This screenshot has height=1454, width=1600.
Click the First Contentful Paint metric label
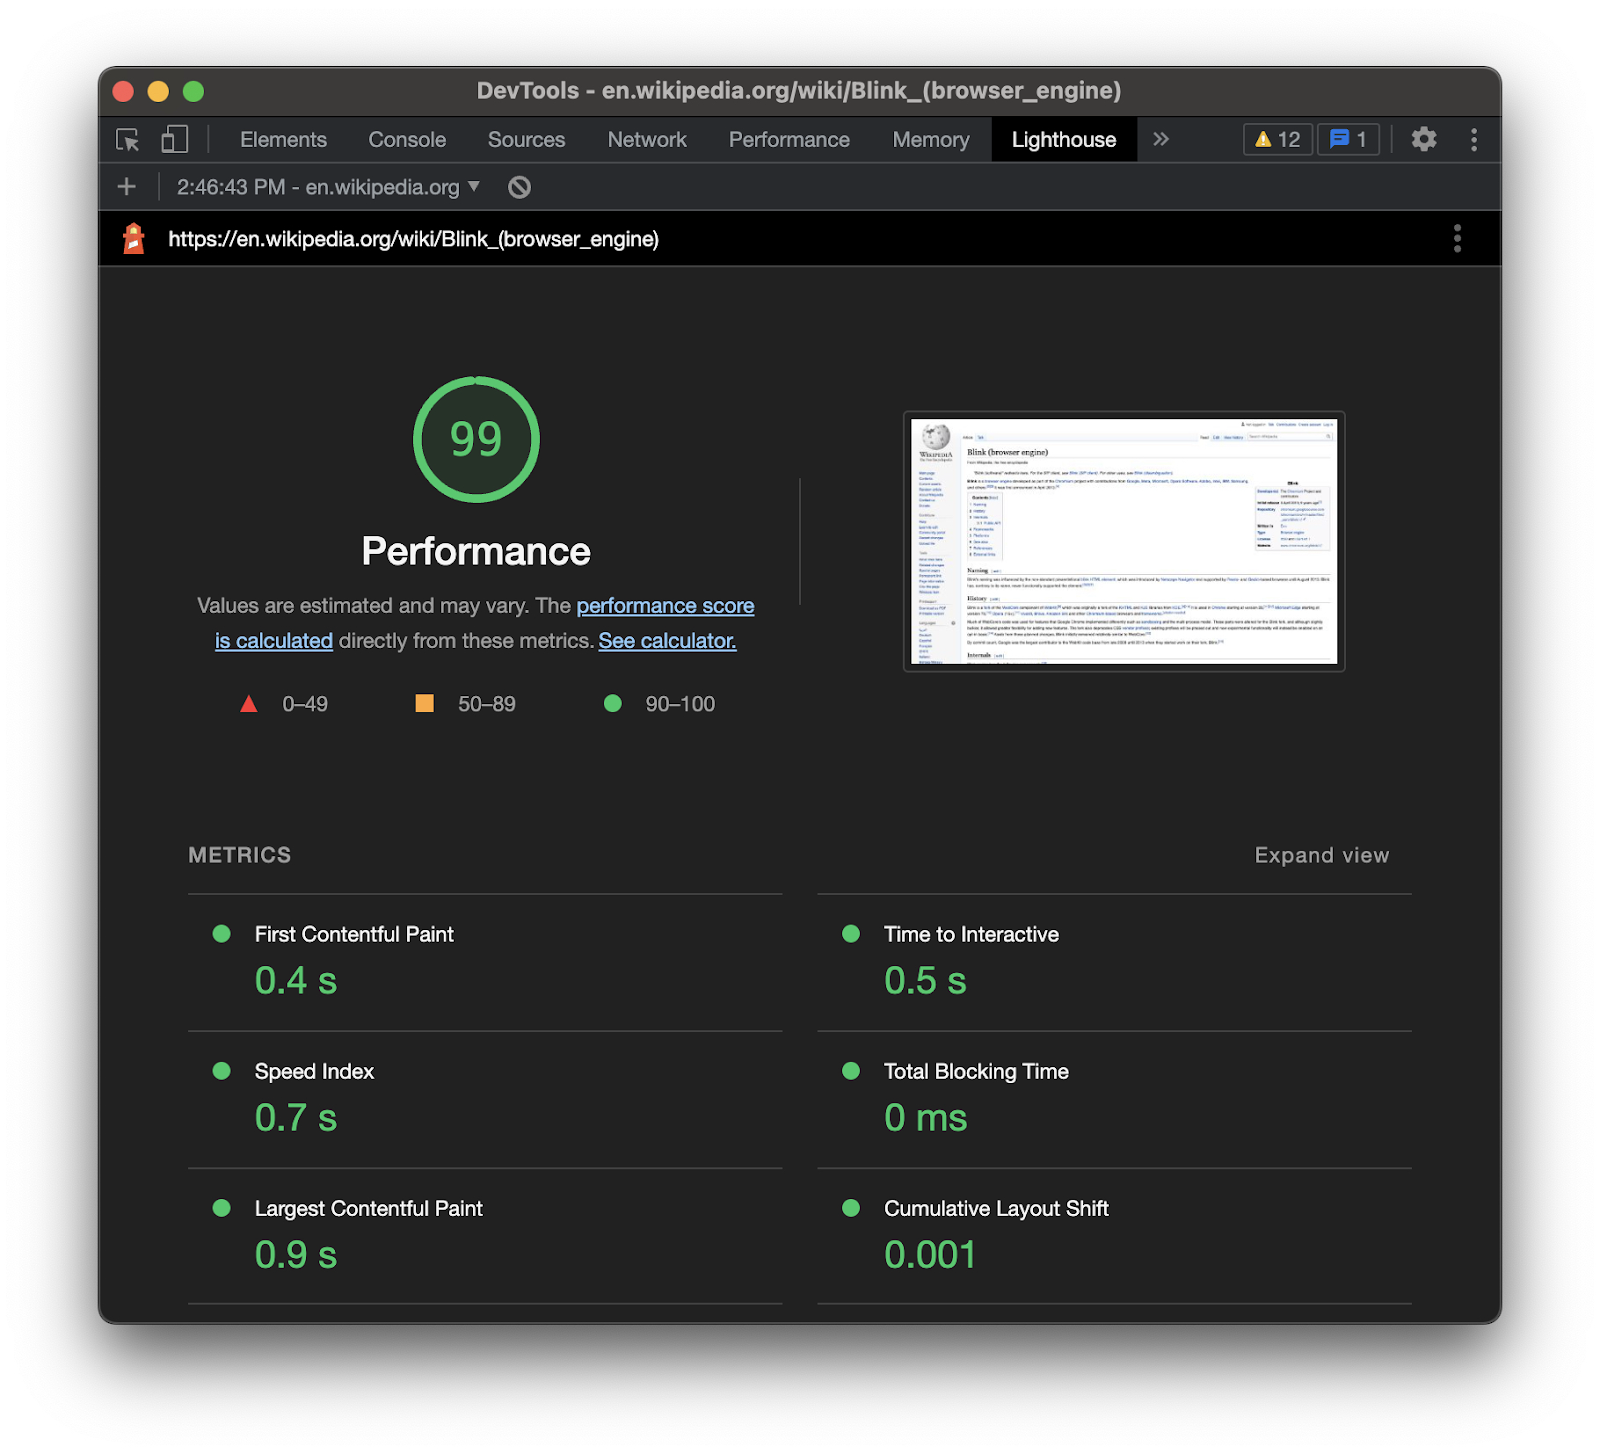coord(354,934)
